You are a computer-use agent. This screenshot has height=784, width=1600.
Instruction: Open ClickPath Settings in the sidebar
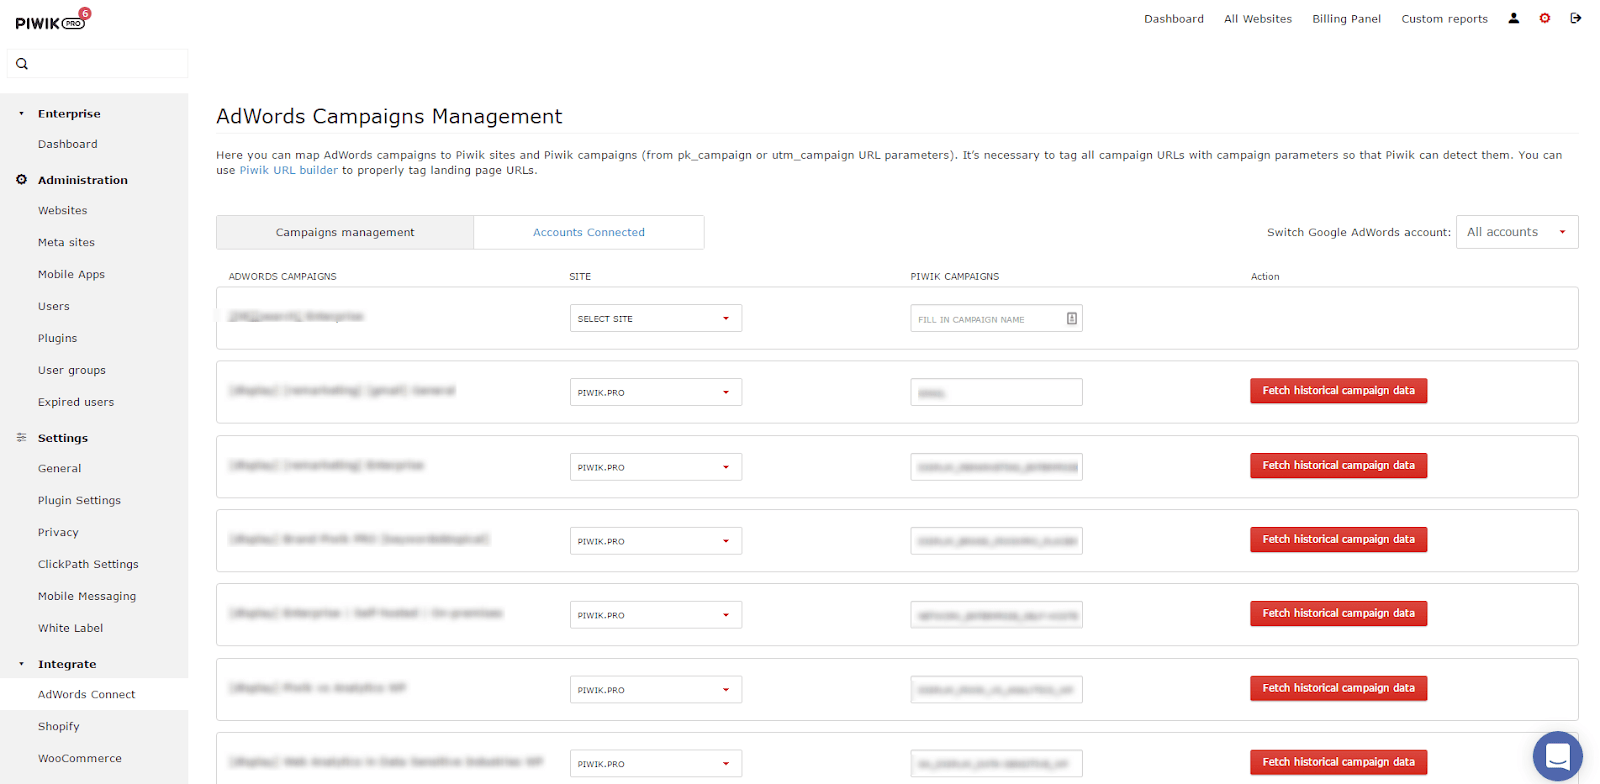coord(88,564)
